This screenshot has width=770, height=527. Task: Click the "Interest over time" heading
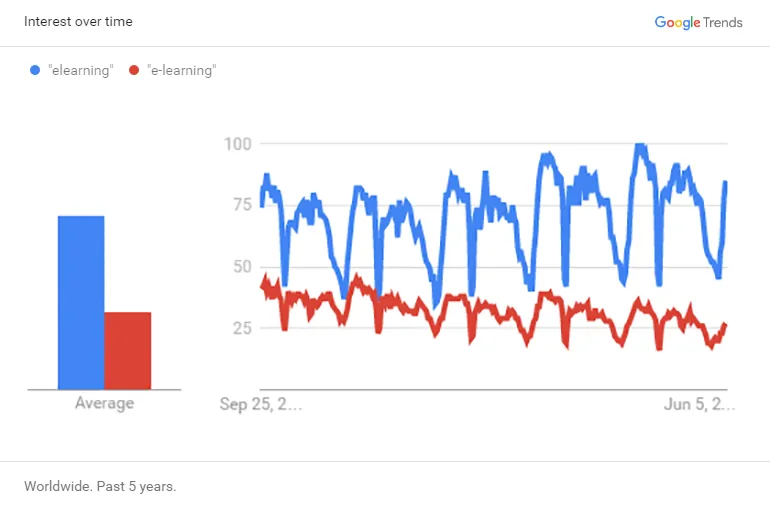[x=78, y=22]
